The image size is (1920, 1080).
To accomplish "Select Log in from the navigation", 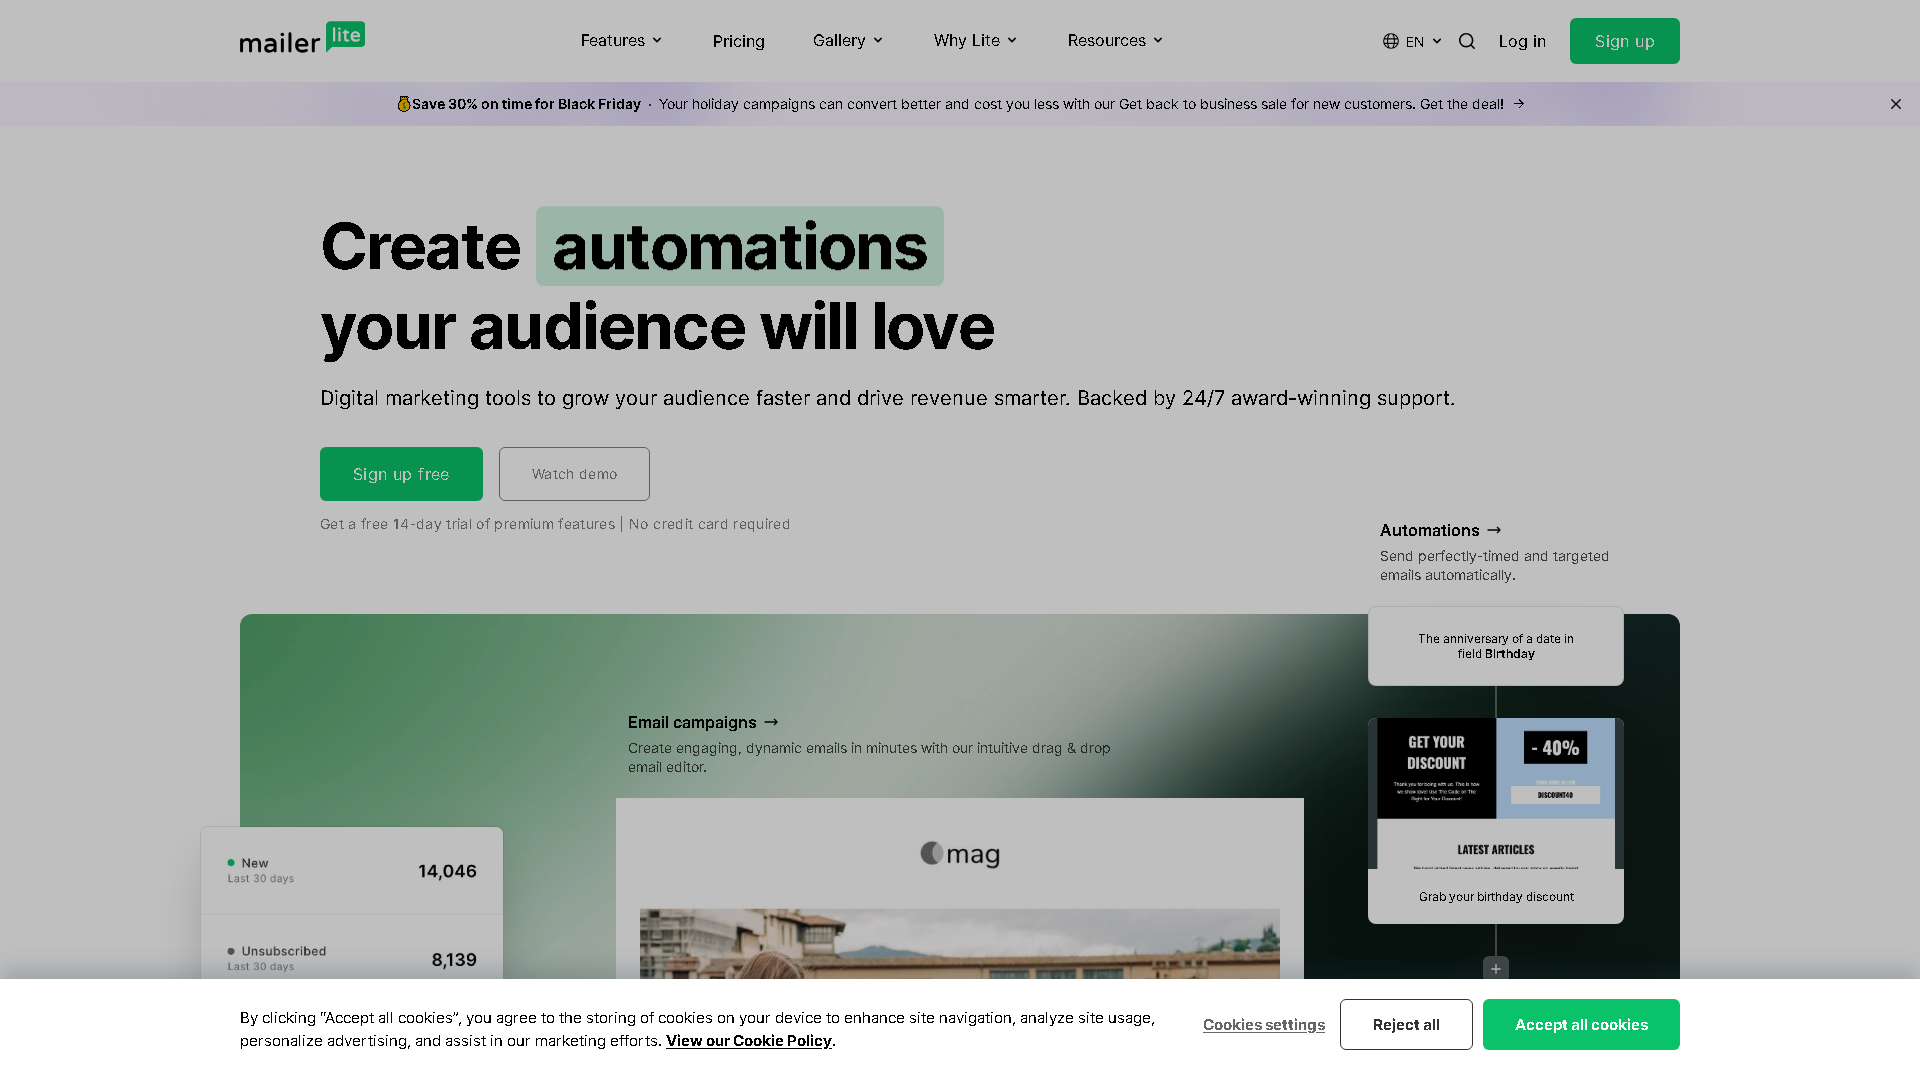I will [x=1521, y=41].
